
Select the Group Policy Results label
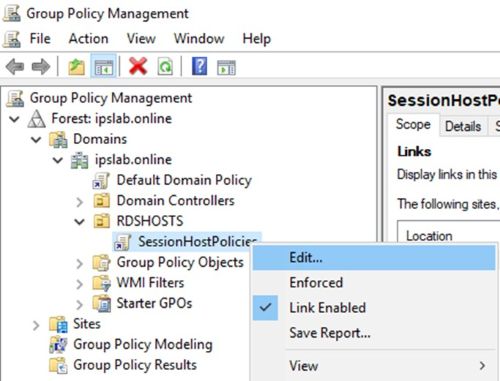[x=135, y=365]
